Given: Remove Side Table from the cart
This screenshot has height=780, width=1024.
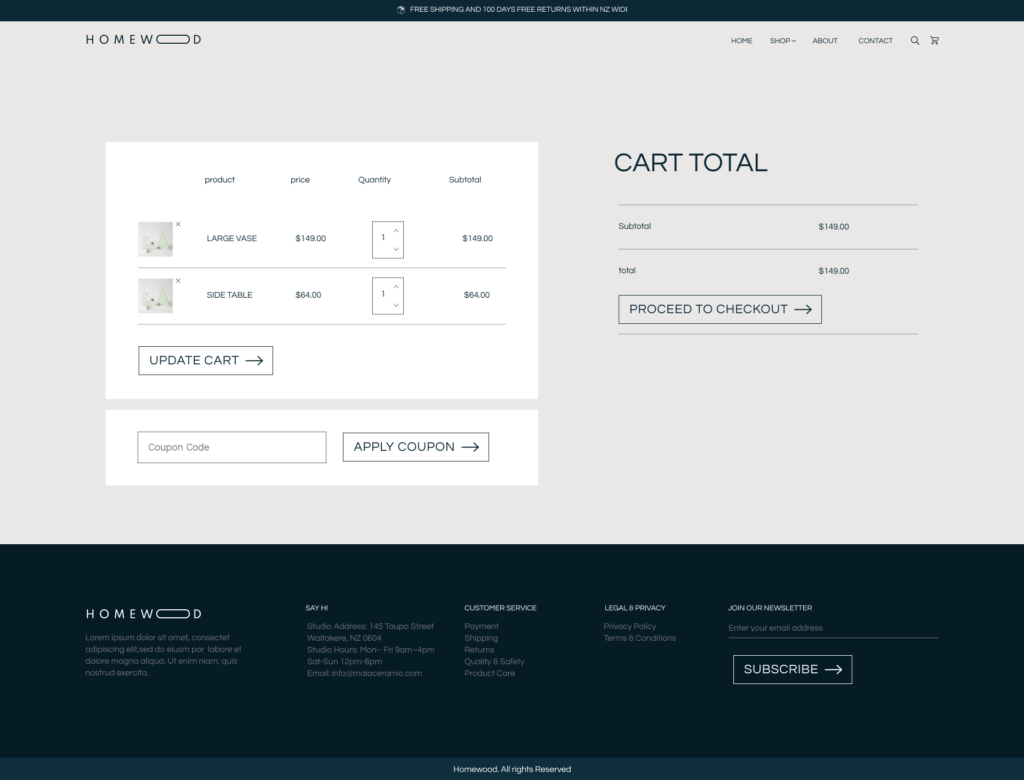Looking at the screenshot, I should tap(178, 281).
